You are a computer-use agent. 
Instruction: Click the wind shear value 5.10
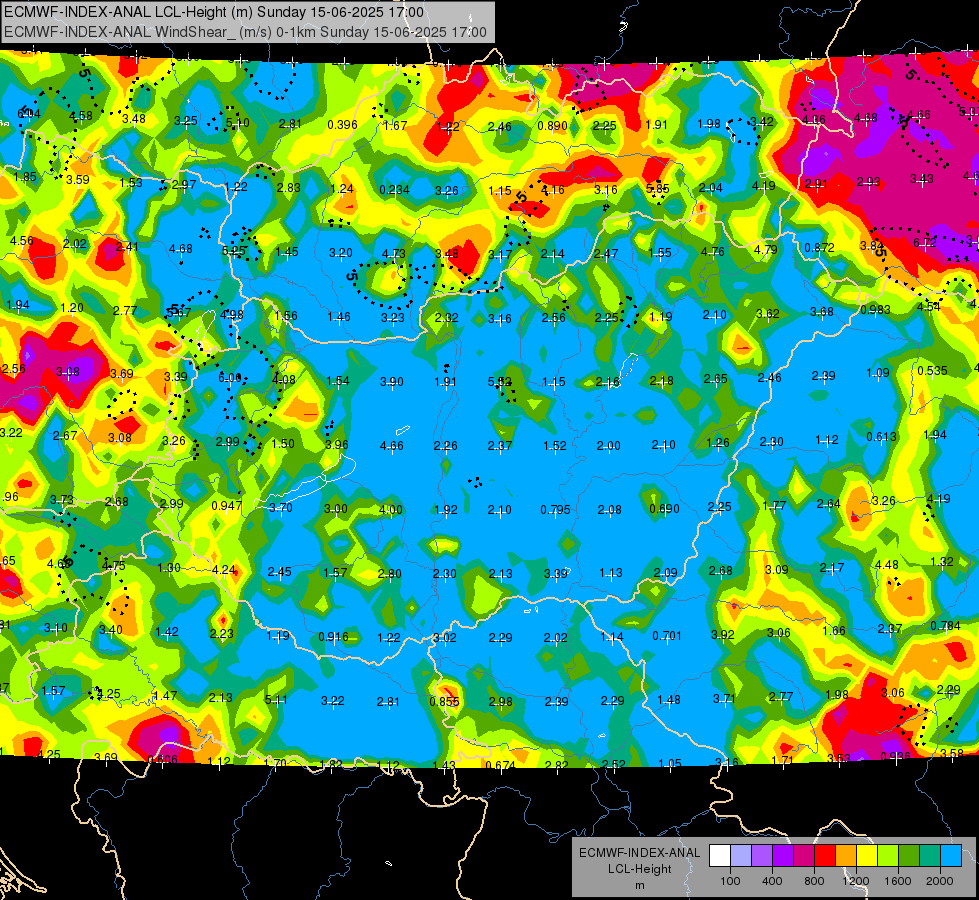pos(237,123)
